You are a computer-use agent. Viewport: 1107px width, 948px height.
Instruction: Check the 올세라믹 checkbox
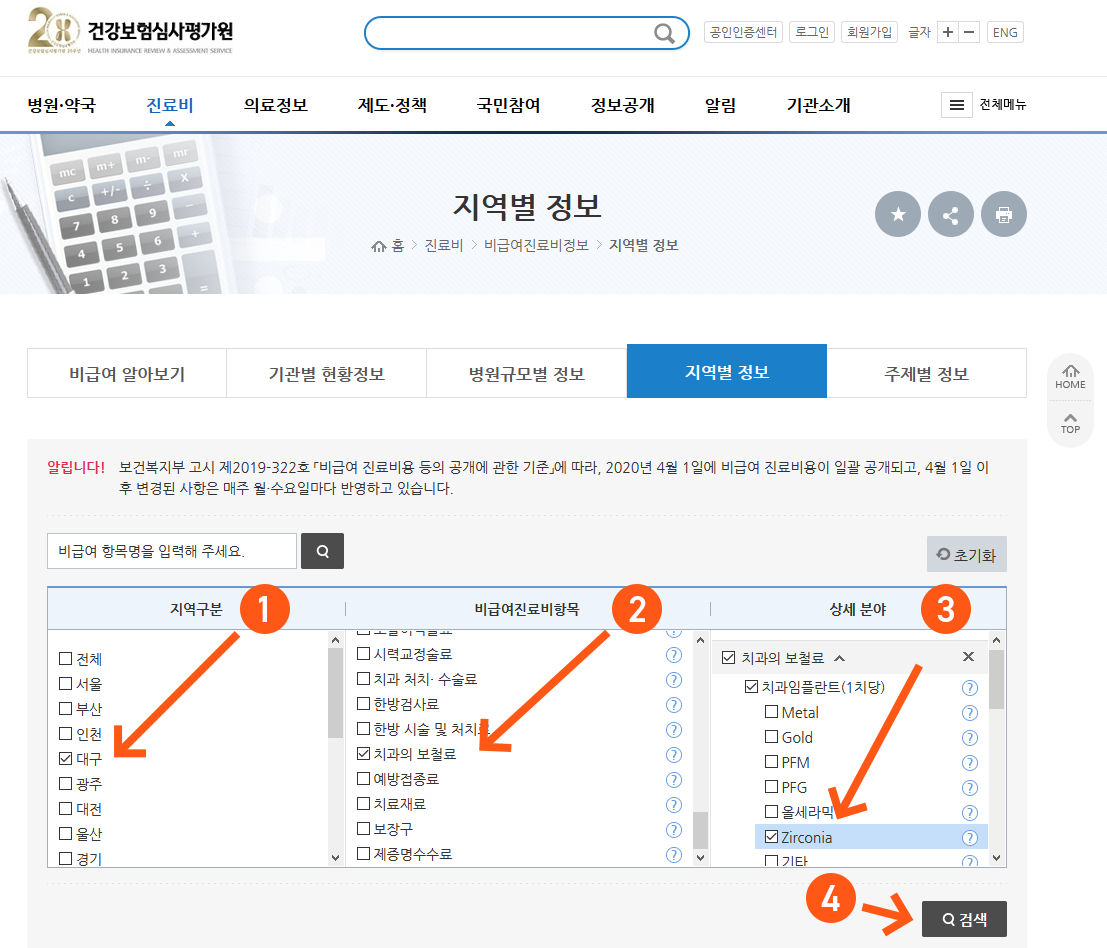coord(772,811)
